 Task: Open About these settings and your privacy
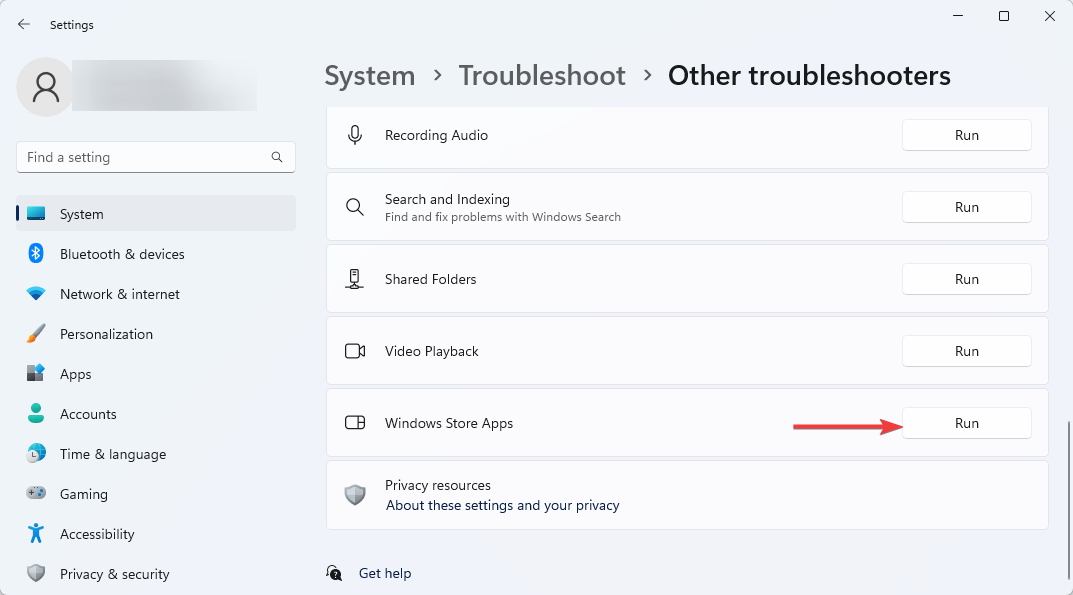coord(502,505)
